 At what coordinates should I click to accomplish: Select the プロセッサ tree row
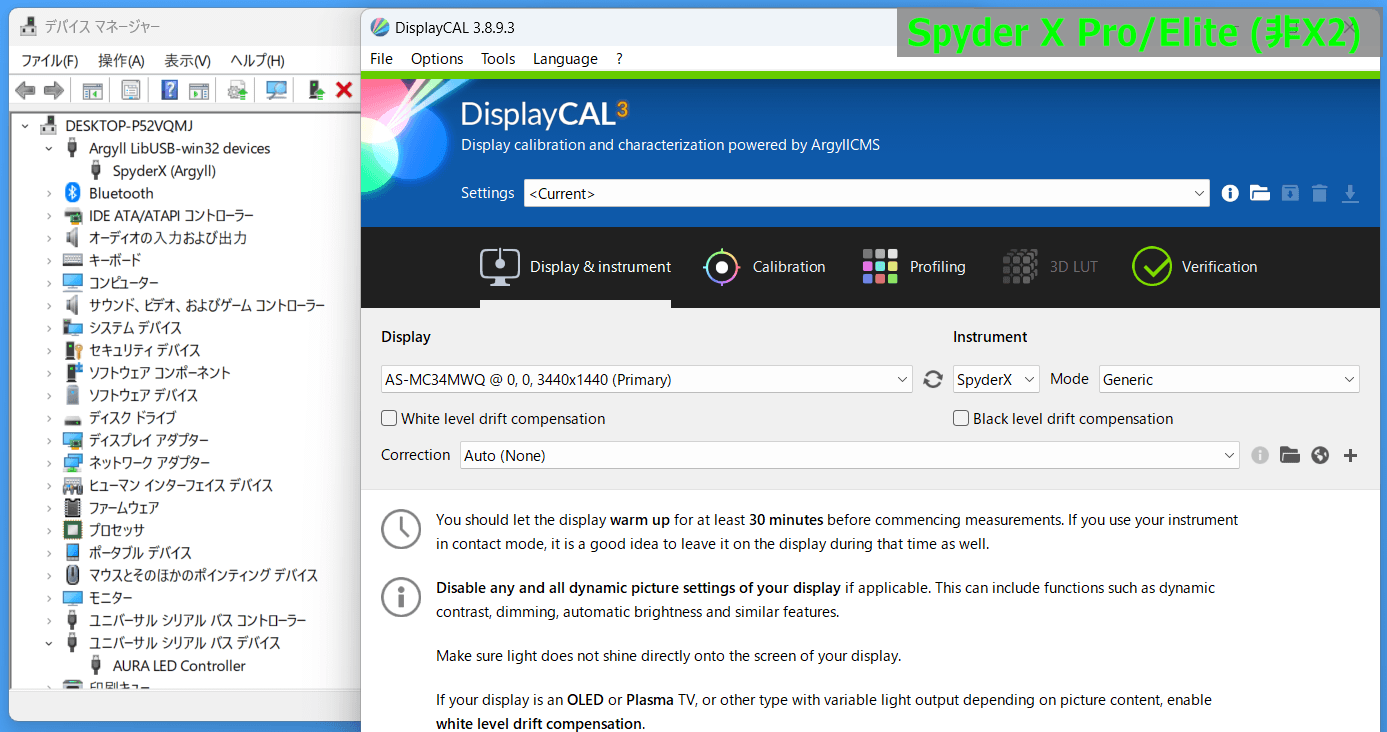click(116, 530)
